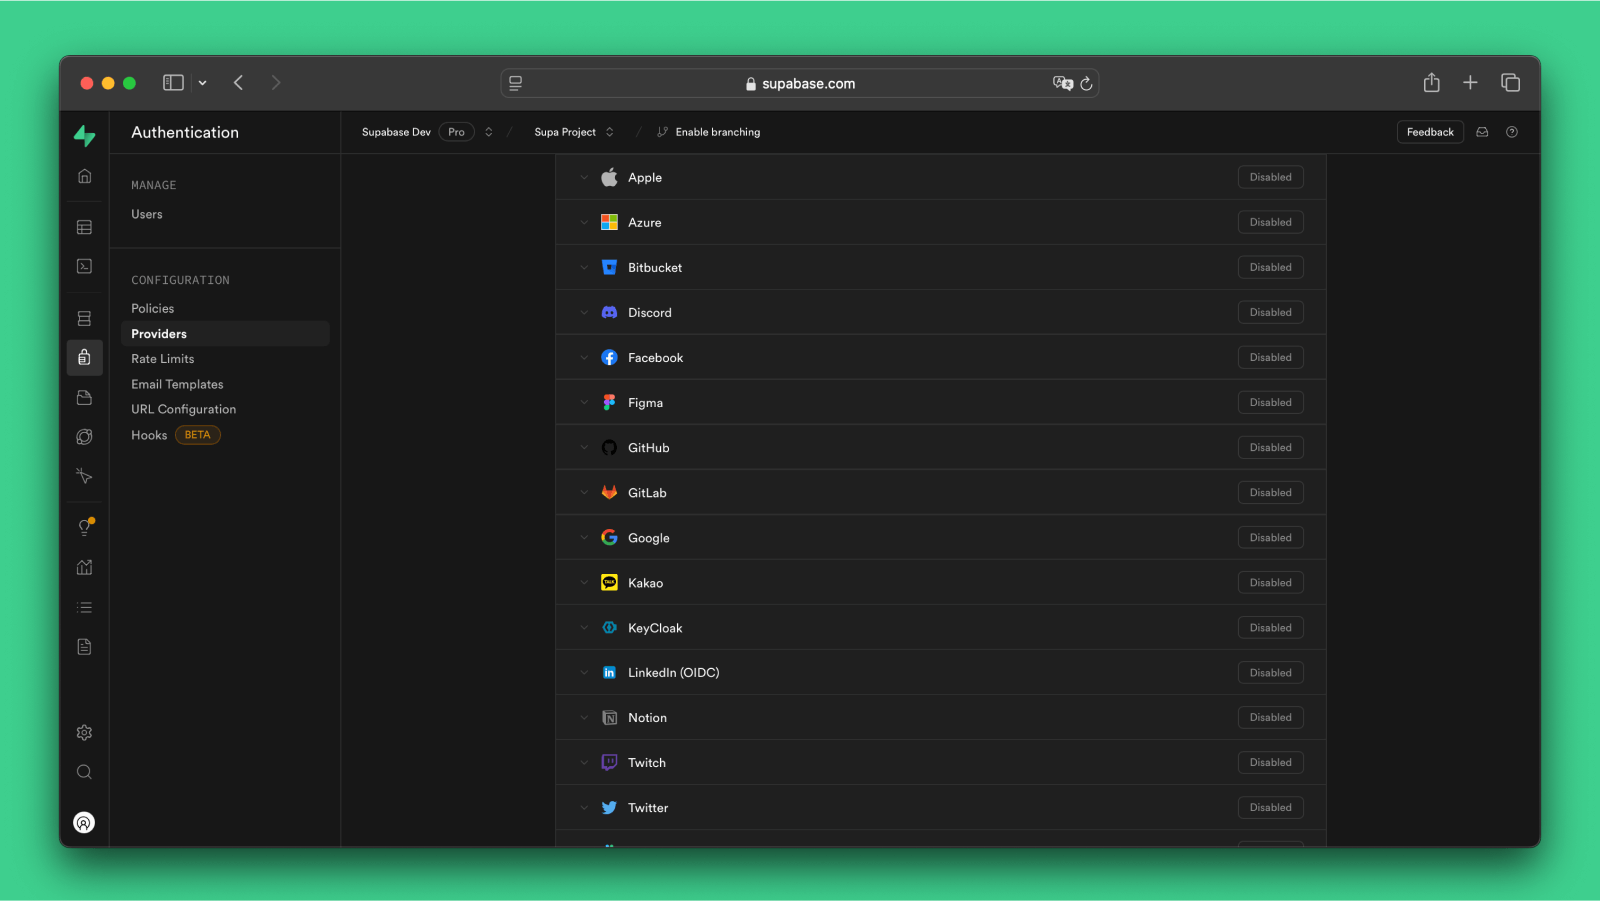This screenshot has width=1600, height=901.
Task: Click the search magnifier icon in sidebar
Action: coord(85,772)
